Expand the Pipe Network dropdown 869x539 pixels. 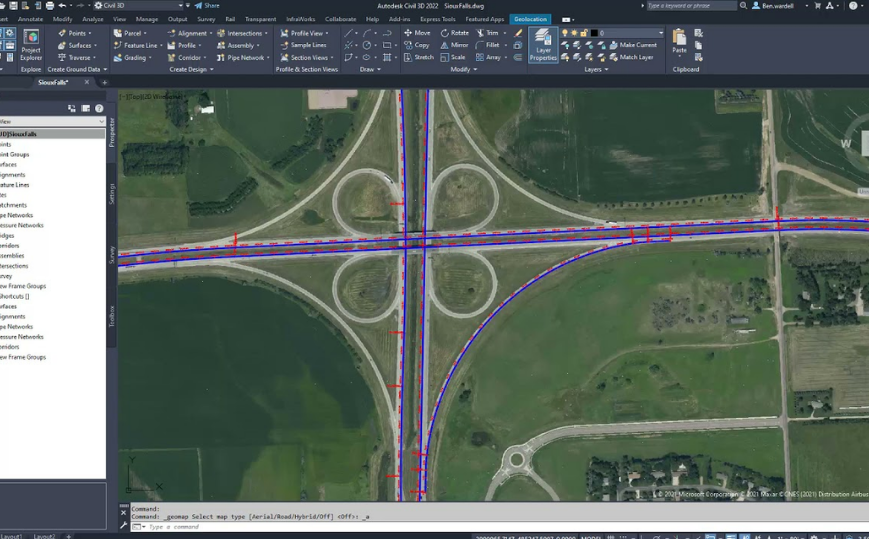tap(243, 57)
